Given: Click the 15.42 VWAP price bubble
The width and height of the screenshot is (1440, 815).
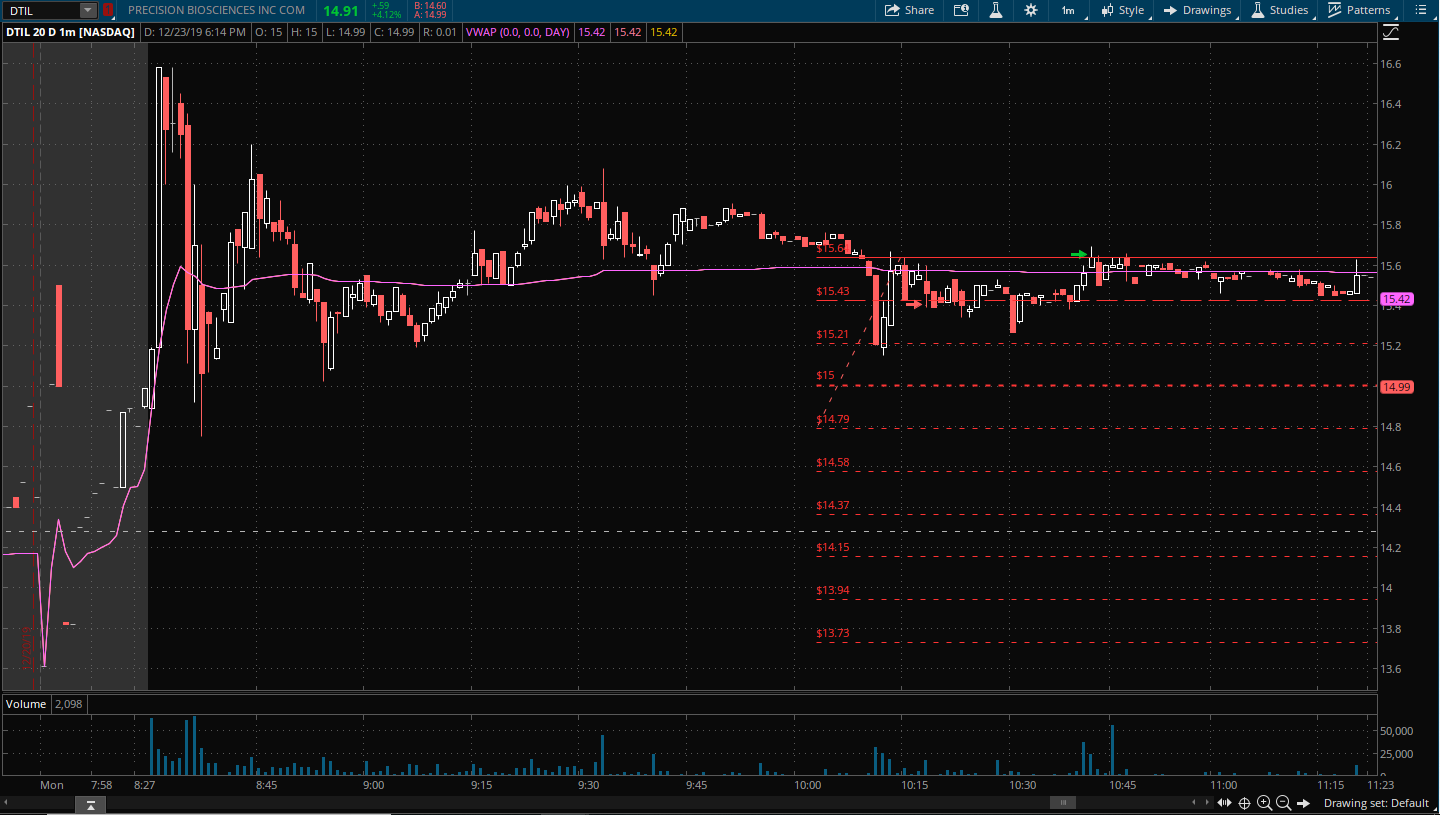Looking at the screenshot, I should [x=1396, y=299].
